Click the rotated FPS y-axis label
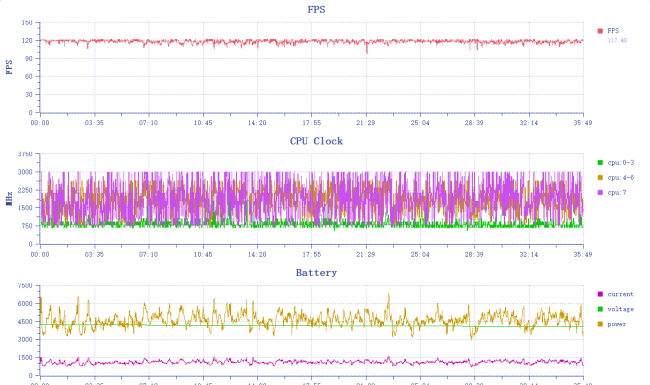Screen dimensions: 650x385 (x=9, y=67)
